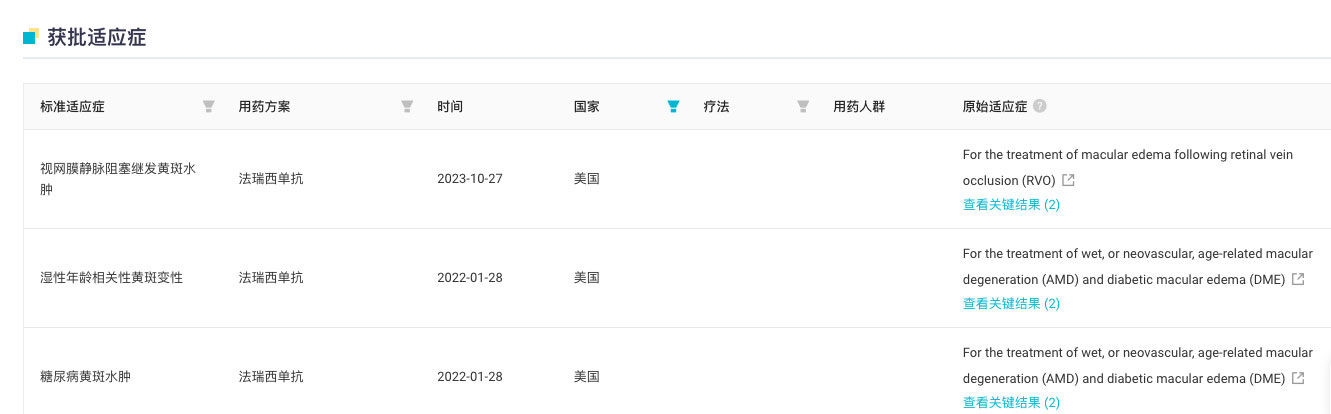Click 法瑞西单抗 in the 2023-10-27 row
This screenshot has height=414, width=1331.
[271, 179]
